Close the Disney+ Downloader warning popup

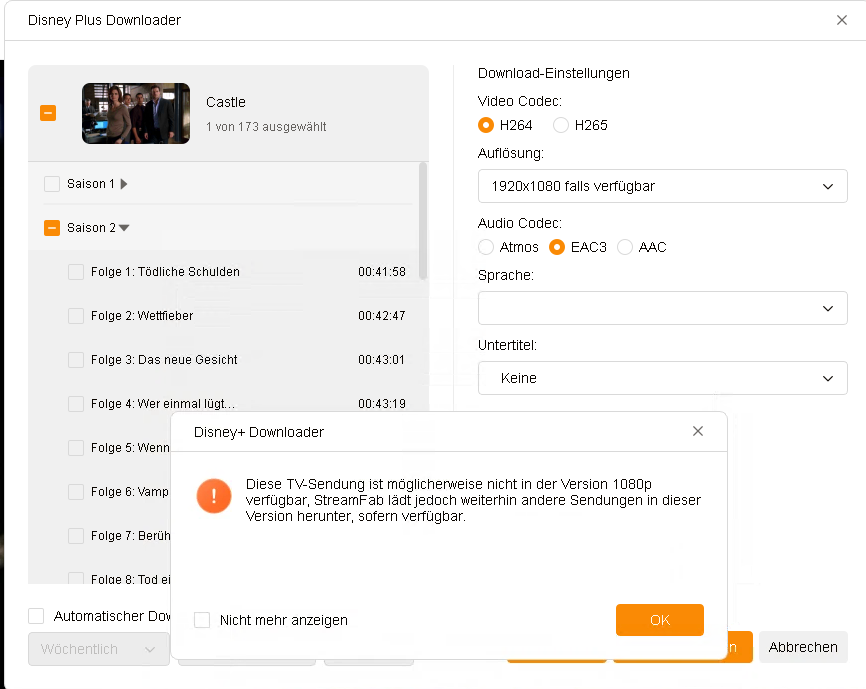[x=698, y=431]
